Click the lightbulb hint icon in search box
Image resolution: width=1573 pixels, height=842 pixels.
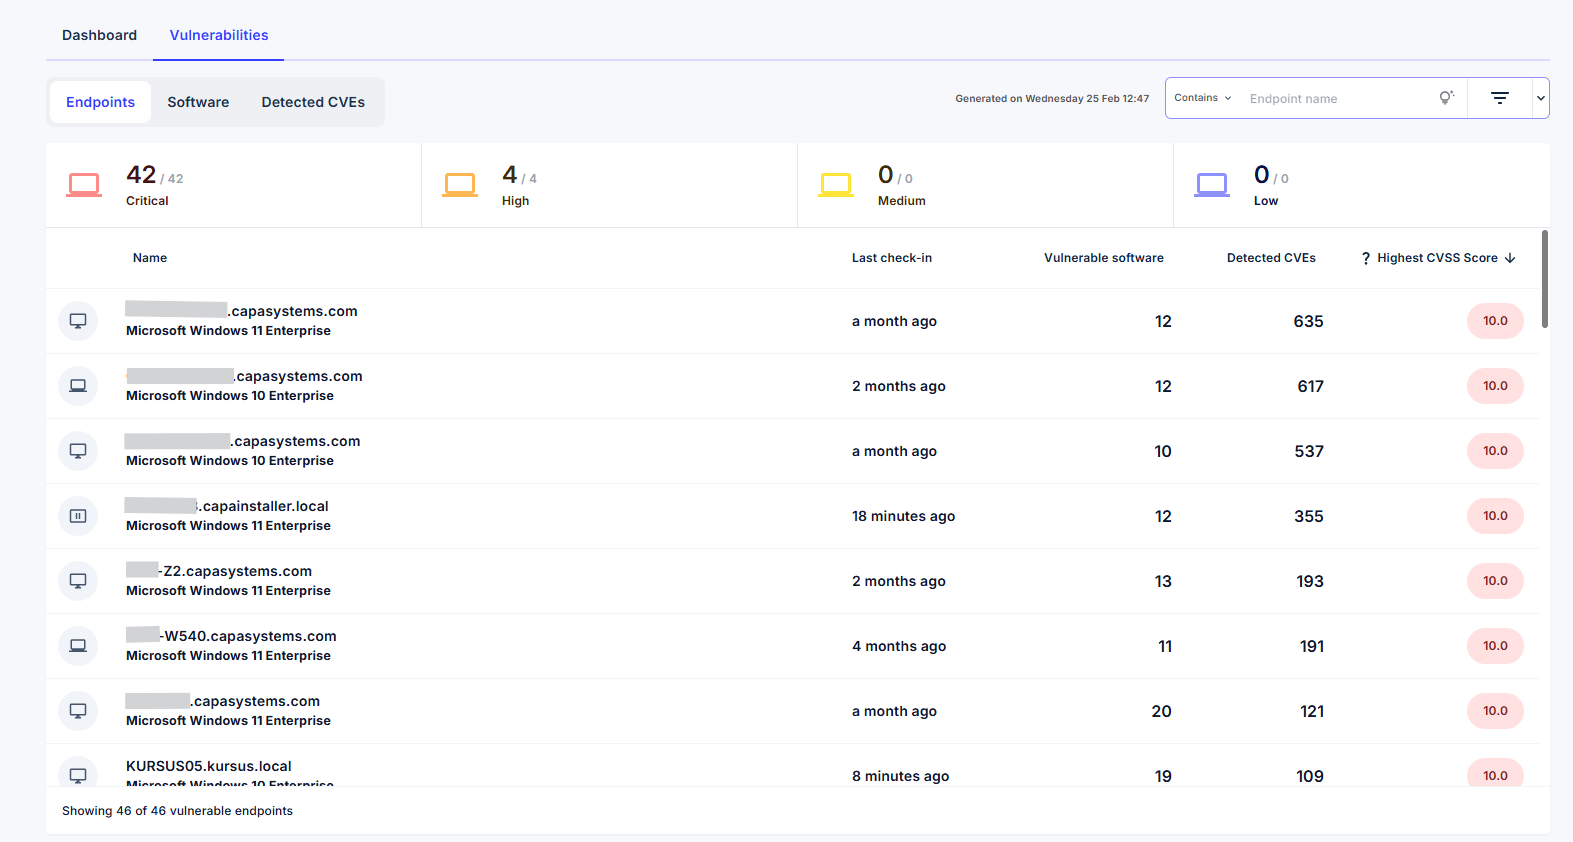(1446, 97)
